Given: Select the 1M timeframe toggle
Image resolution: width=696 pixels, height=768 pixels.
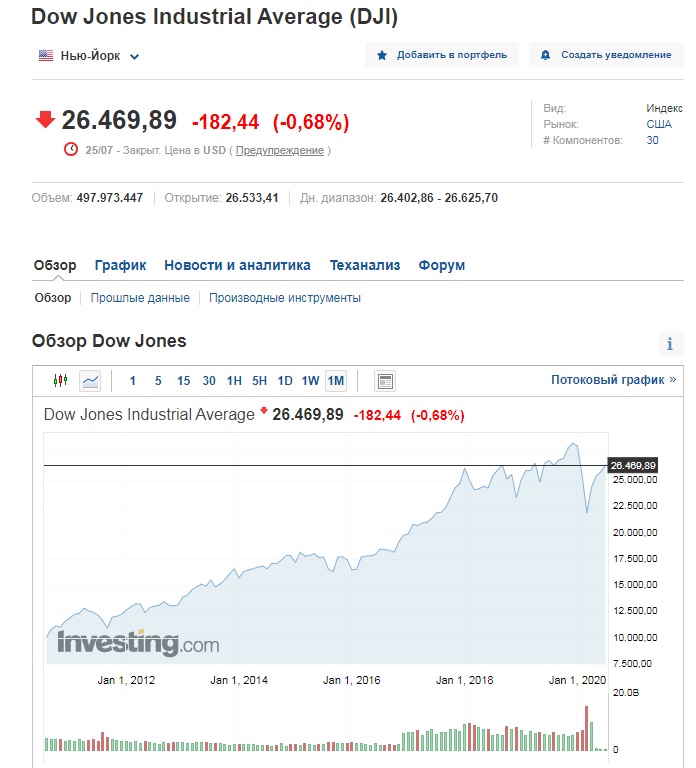Looking at the screenshot, I should click(336, 381).
